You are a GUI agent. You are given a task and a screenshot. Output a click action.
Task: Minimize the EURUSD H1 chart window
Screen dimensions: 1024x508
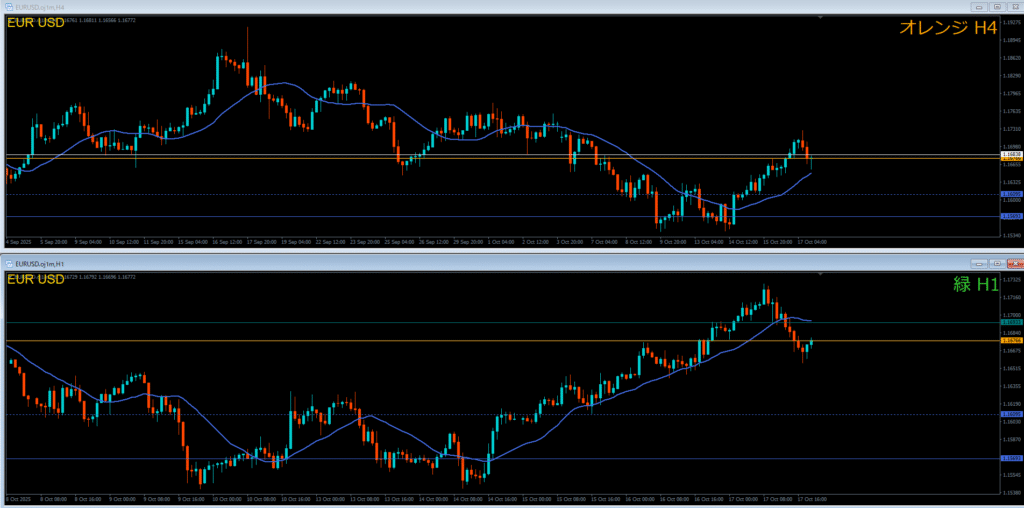tap(978, 264)
